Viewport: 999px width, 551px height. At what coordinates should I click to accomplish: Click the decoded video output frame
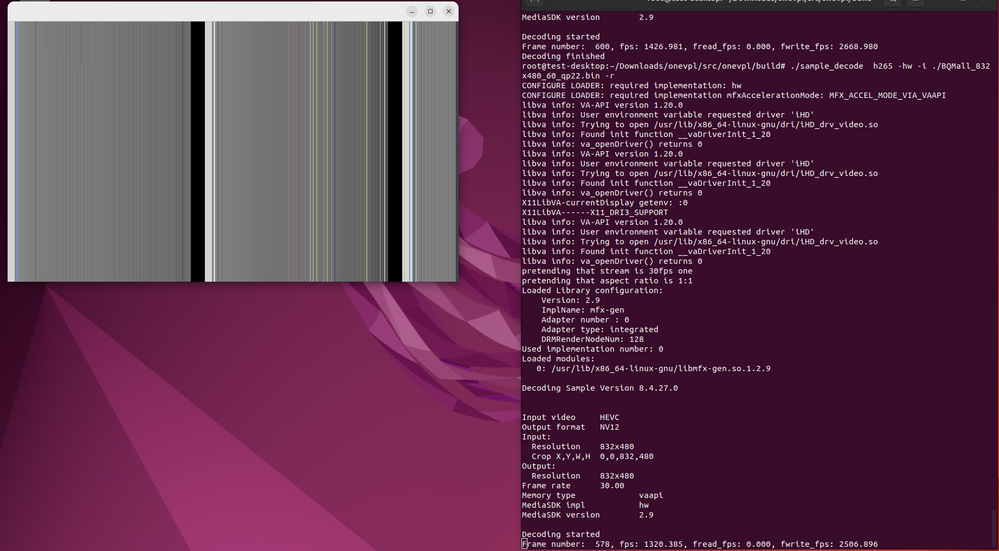click(x=233, y=152)
